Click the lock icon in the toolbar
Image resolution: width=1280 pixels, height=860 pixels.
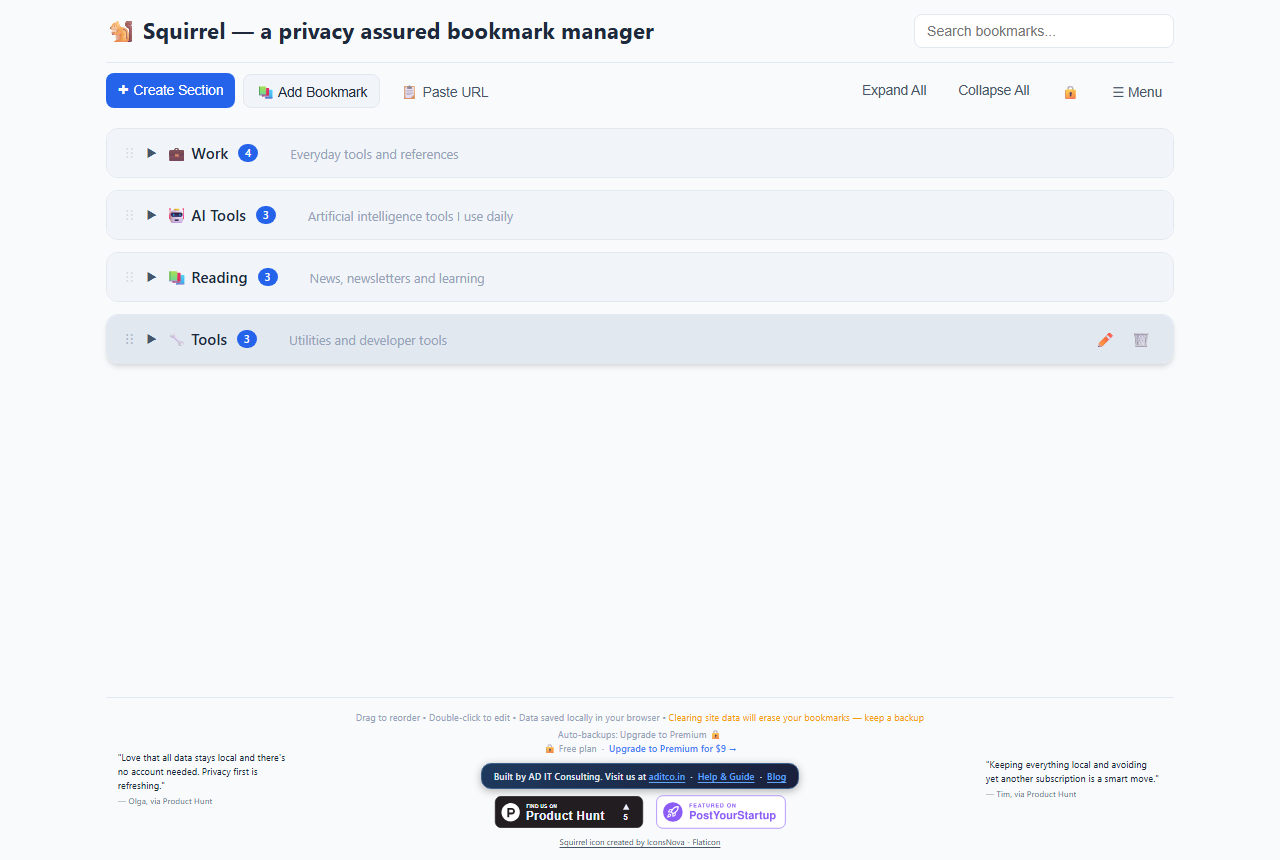coord(1070,92)
